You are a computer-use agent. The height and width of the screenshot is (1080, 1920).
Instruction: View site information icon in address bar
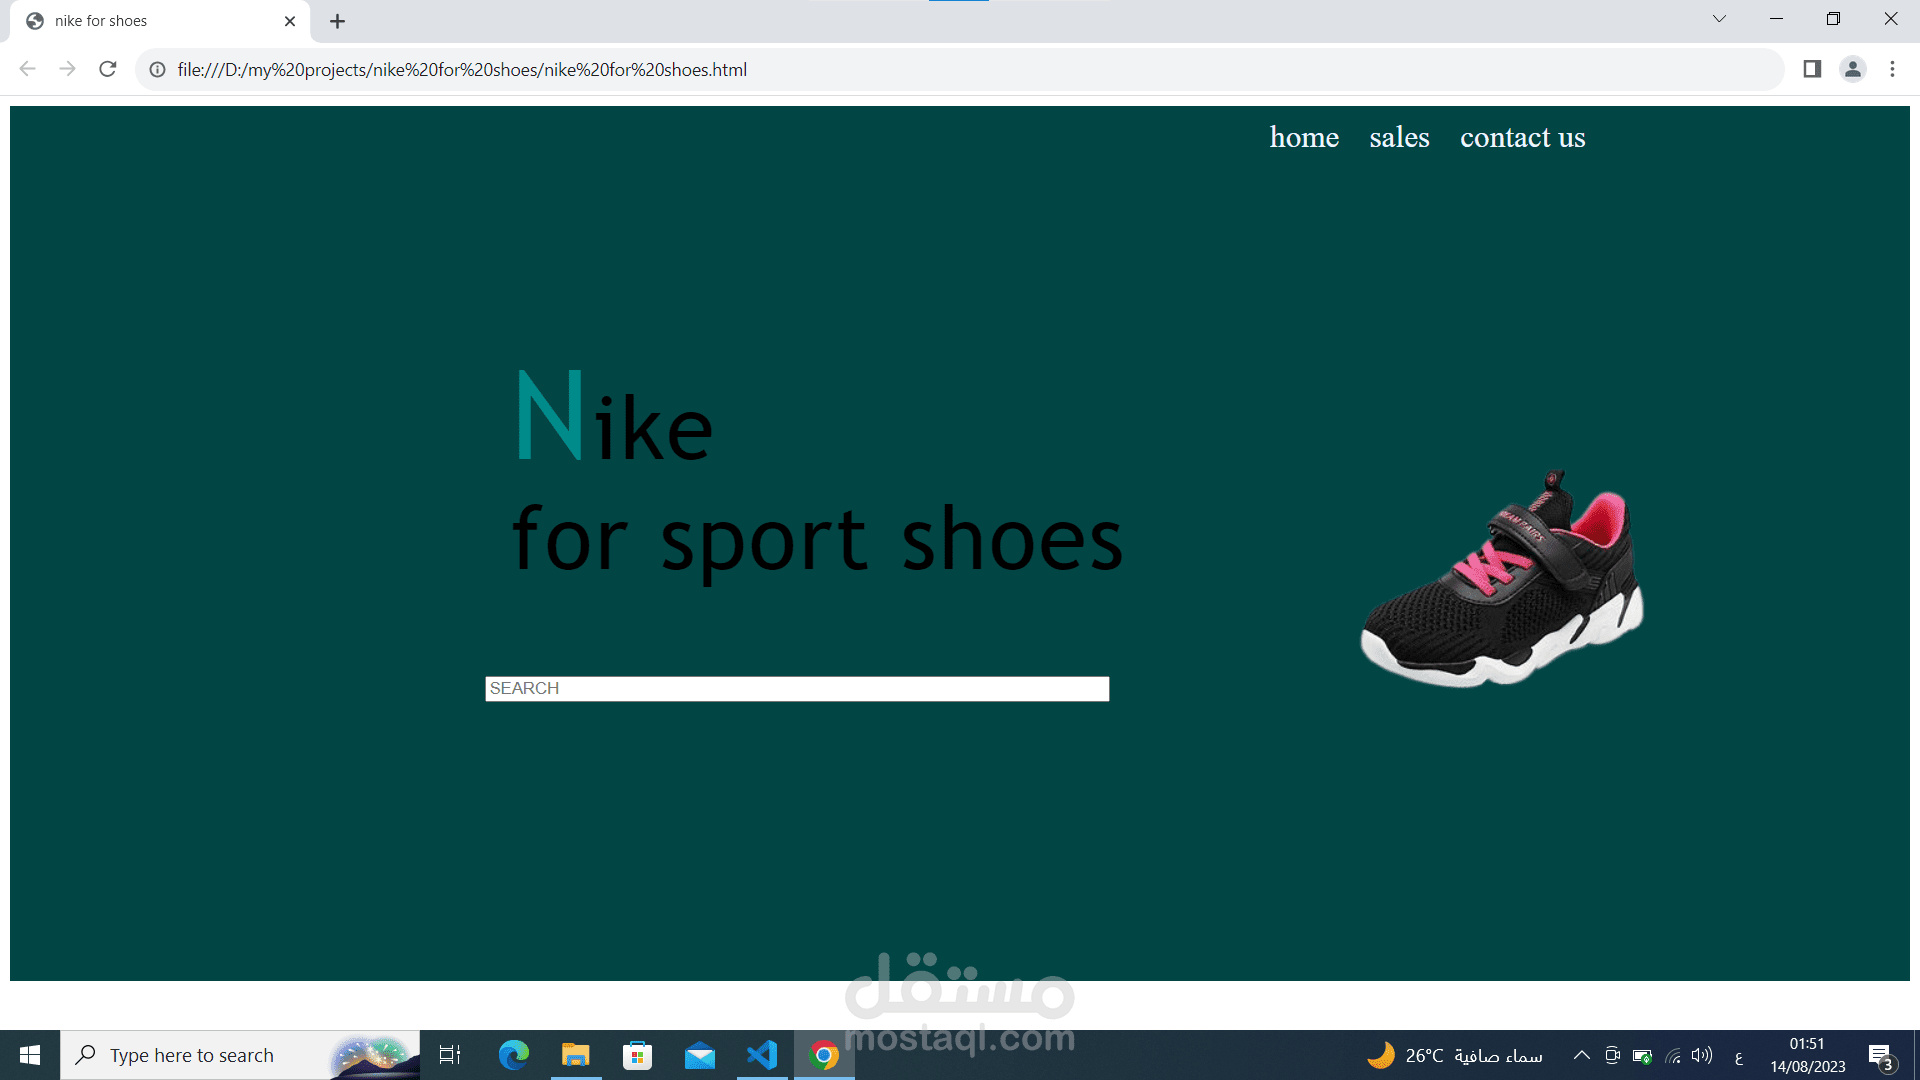[x=157, y=69]
